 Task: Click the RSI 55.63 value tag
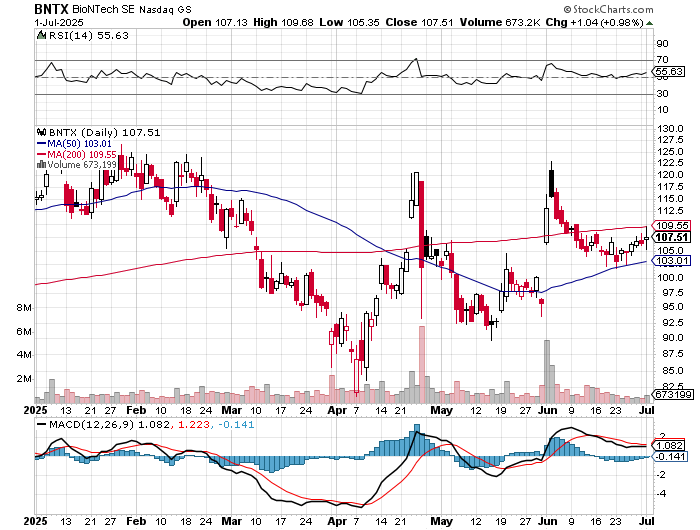pyautogui.click(x=670, y=72)
